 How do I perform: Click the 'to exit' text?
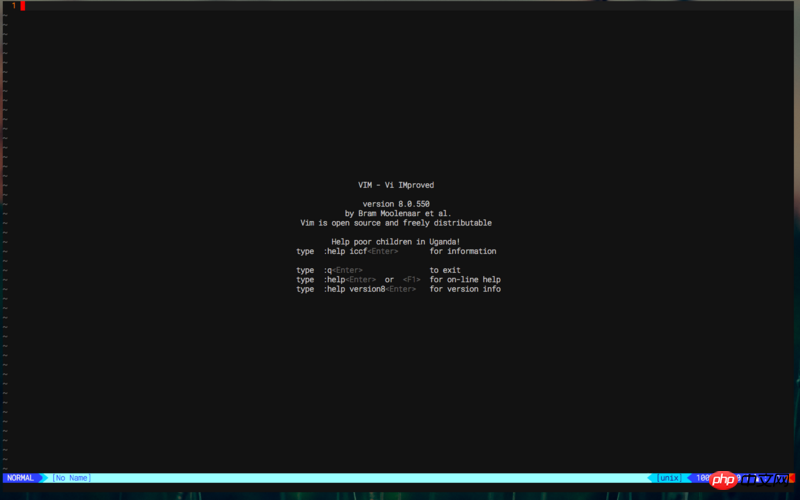coord(445,270)
